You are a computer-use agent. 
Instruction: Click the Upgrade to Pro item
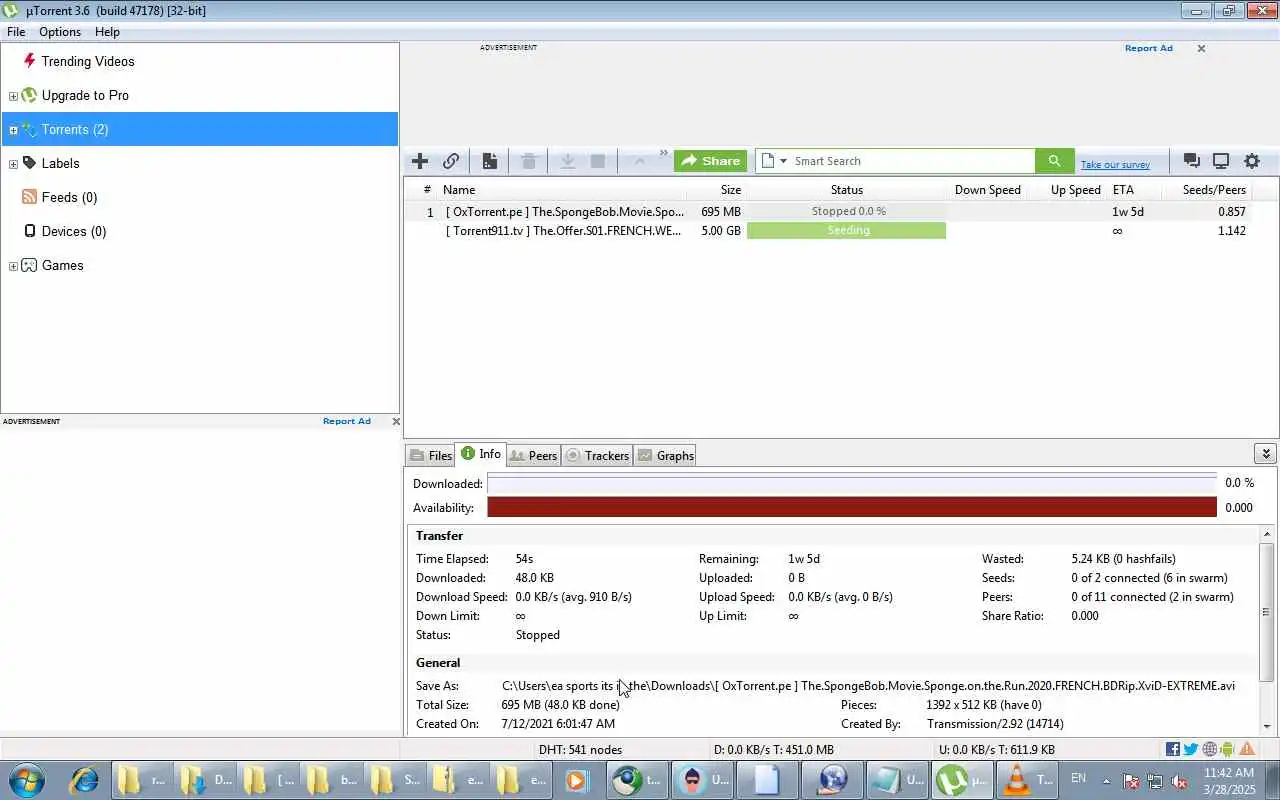point(85,95)
